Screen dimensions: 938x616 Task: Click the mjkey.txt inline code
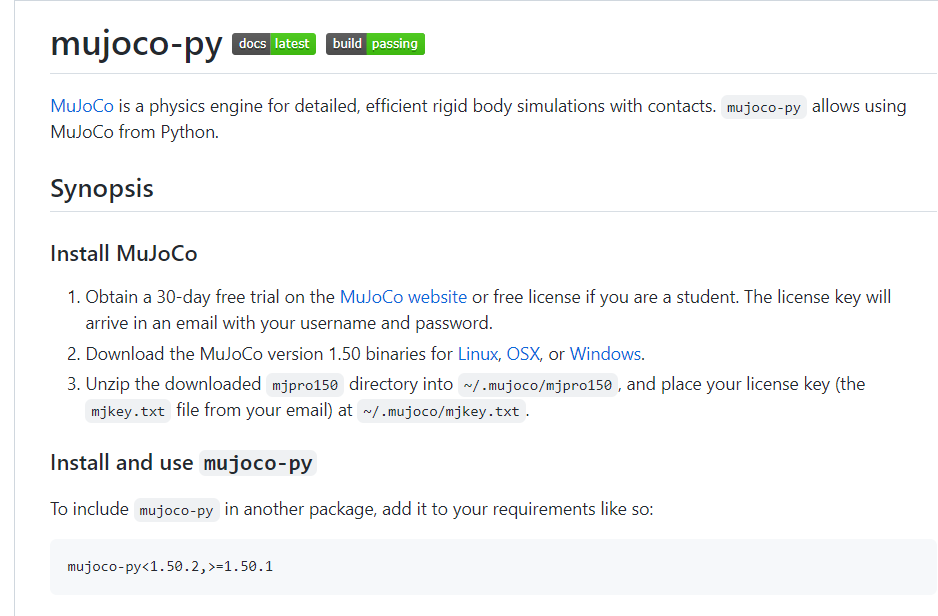128,411
